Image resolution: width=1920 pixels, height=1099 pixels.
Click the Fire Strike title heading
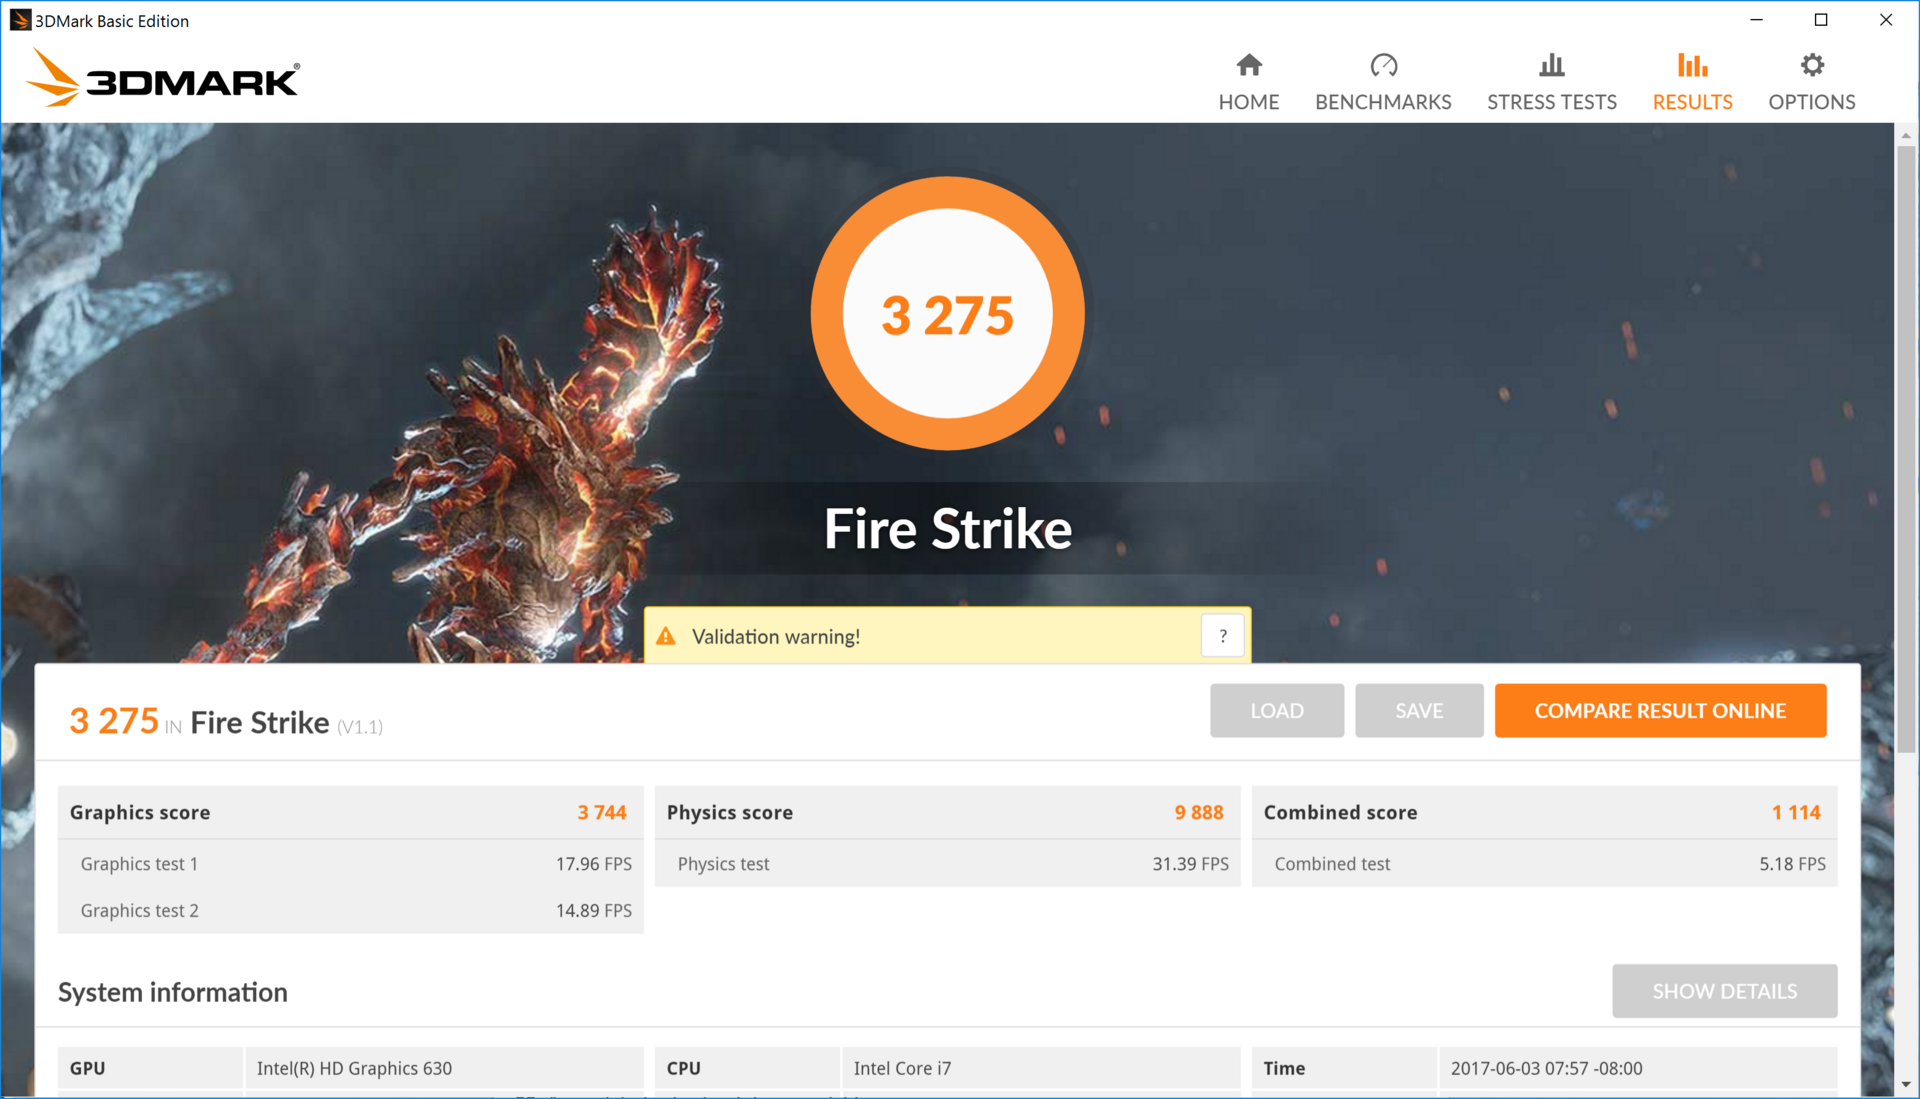pyautogui.click(x=947, y=529)
